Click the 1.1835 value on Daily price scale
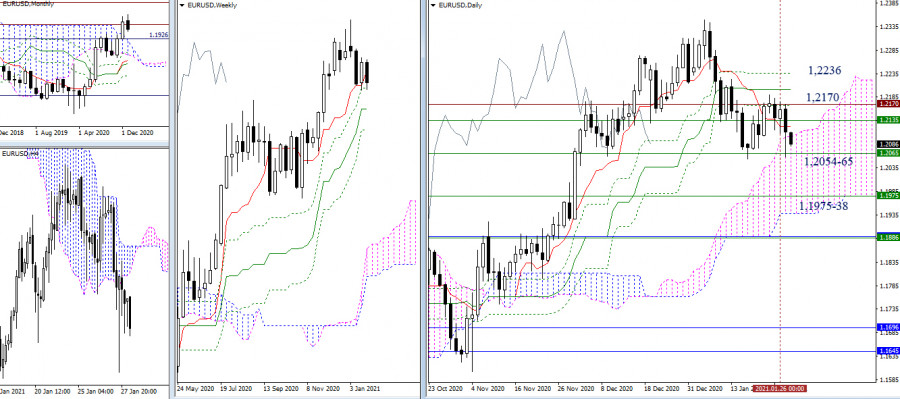Screen dimensions: 900x399 coord(889,262)
